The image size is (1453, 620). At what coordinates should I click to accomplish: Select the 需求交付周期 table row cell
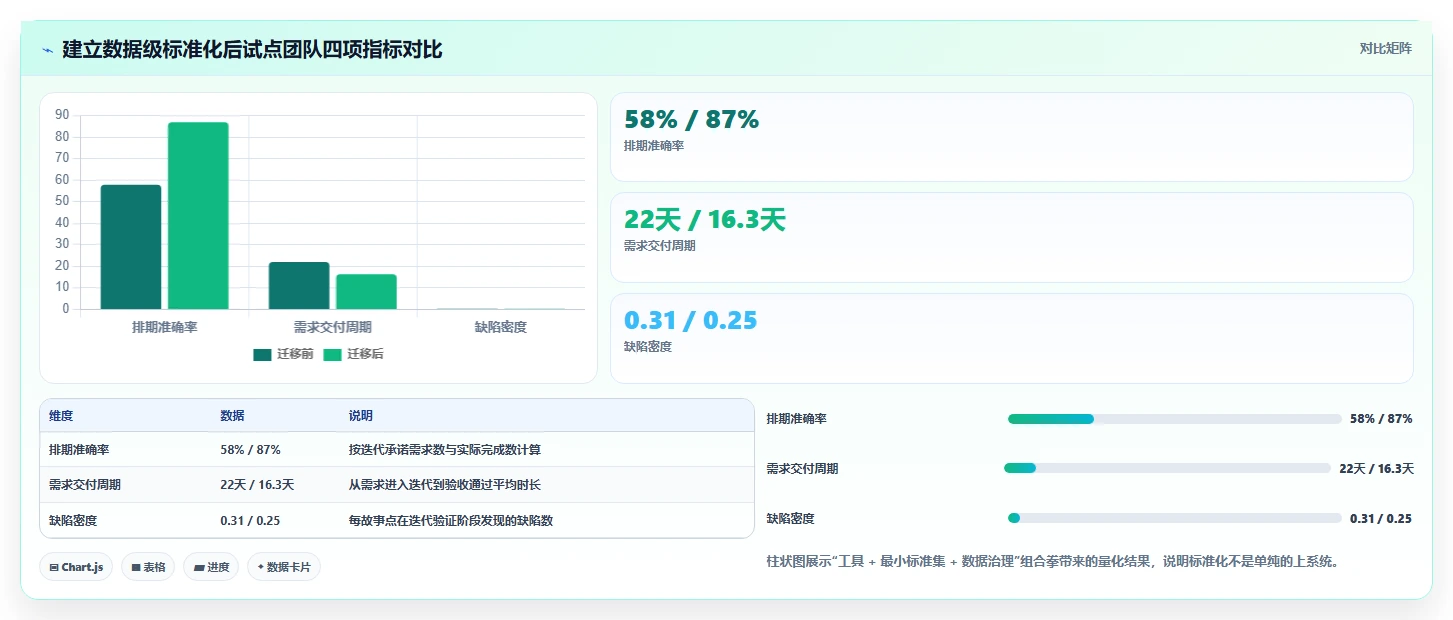click(x=85, y=485)
